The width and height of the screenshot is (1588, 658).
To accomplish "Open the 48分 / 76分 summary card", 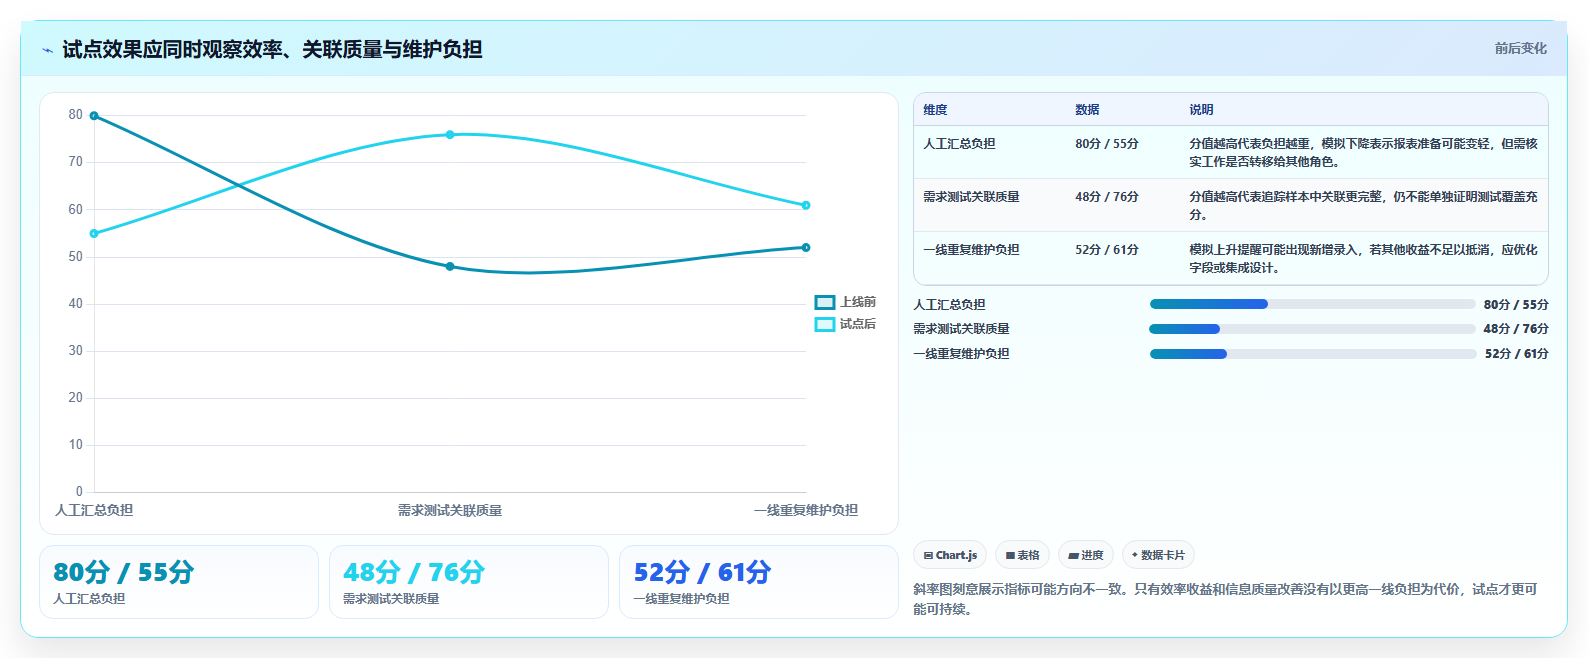I will tap(469, 582).
